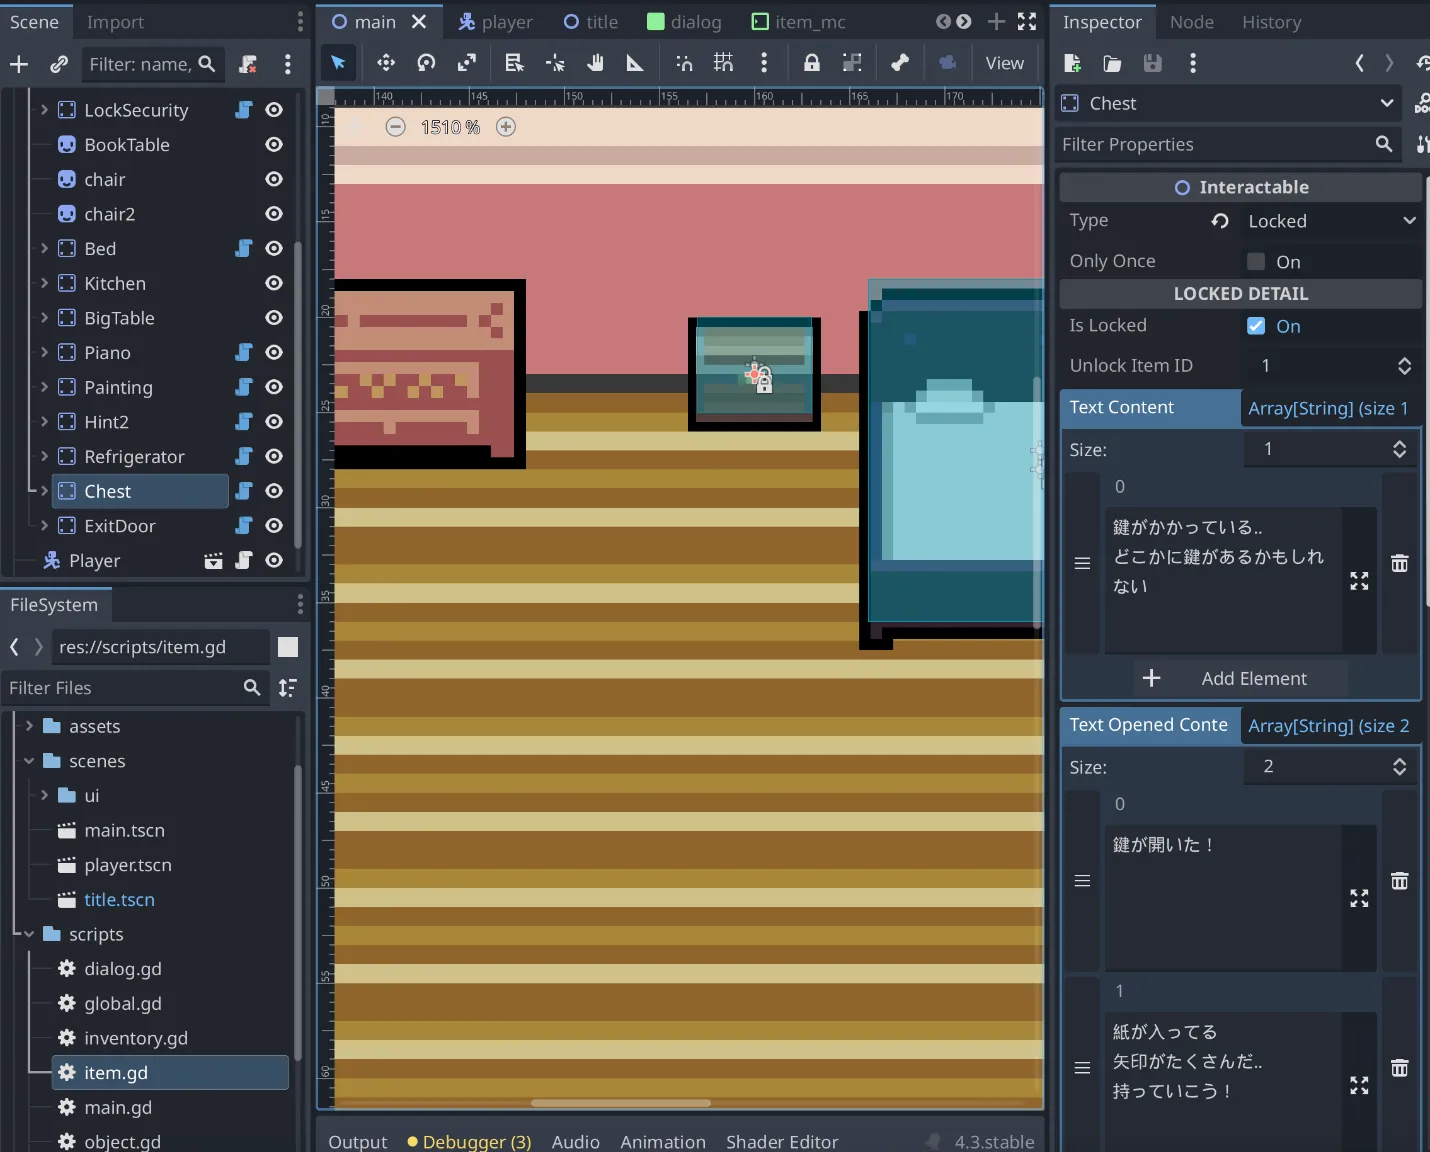Open the player scene tab
The width and height of the screenshot is (1430, 1152).
point(496,22)
